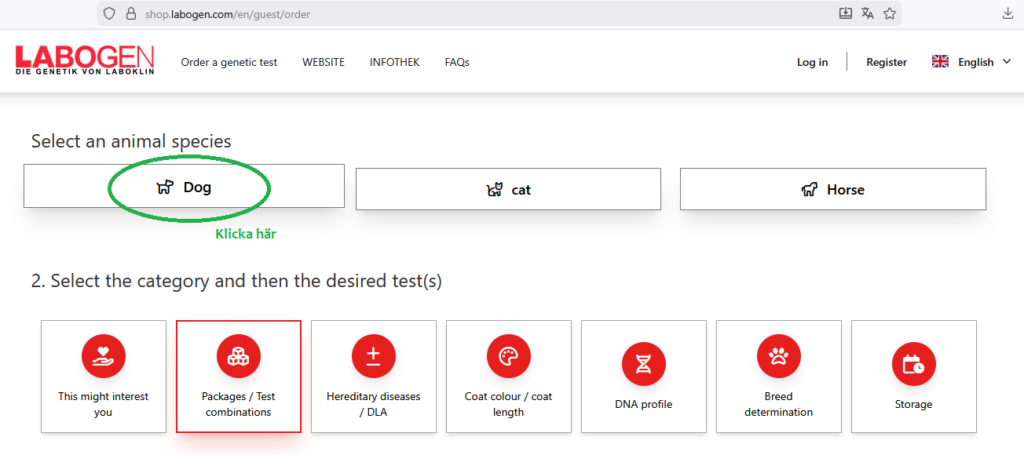Click the Log in link
This screenshot has height=455, width=1024.
pyautogui.click(x=812, y=62)
